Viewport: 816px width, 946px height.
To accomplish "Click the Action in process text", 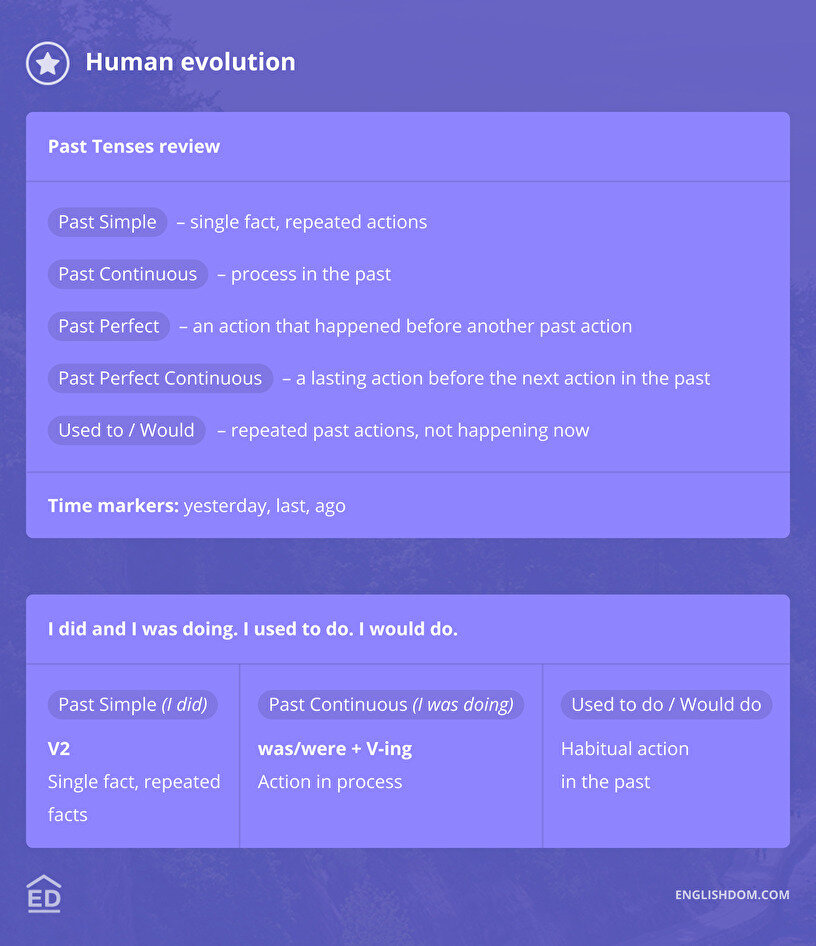I will (330, 782).
